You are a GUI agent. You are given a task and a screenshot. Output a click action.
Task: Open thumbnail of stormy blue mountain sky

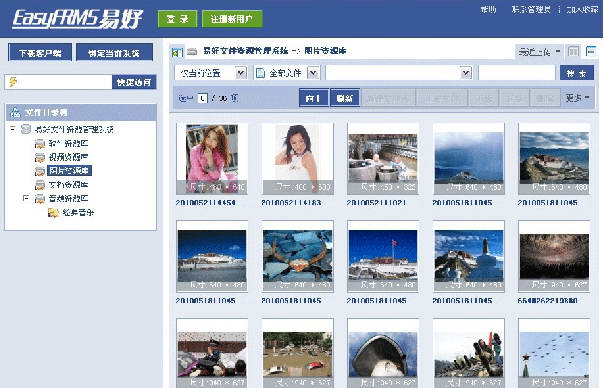coord(468,159)
